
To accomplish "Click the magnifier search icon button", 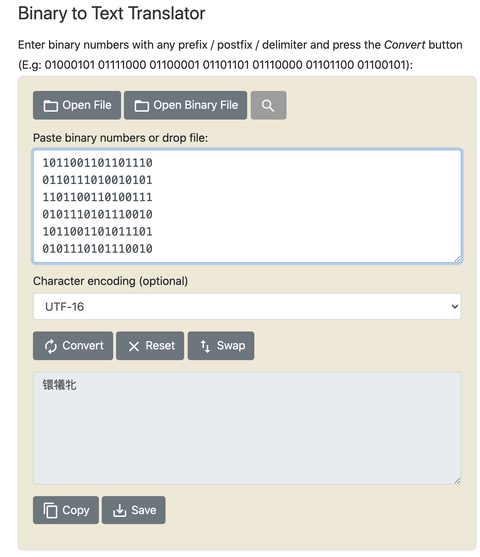I will [268, 105].
